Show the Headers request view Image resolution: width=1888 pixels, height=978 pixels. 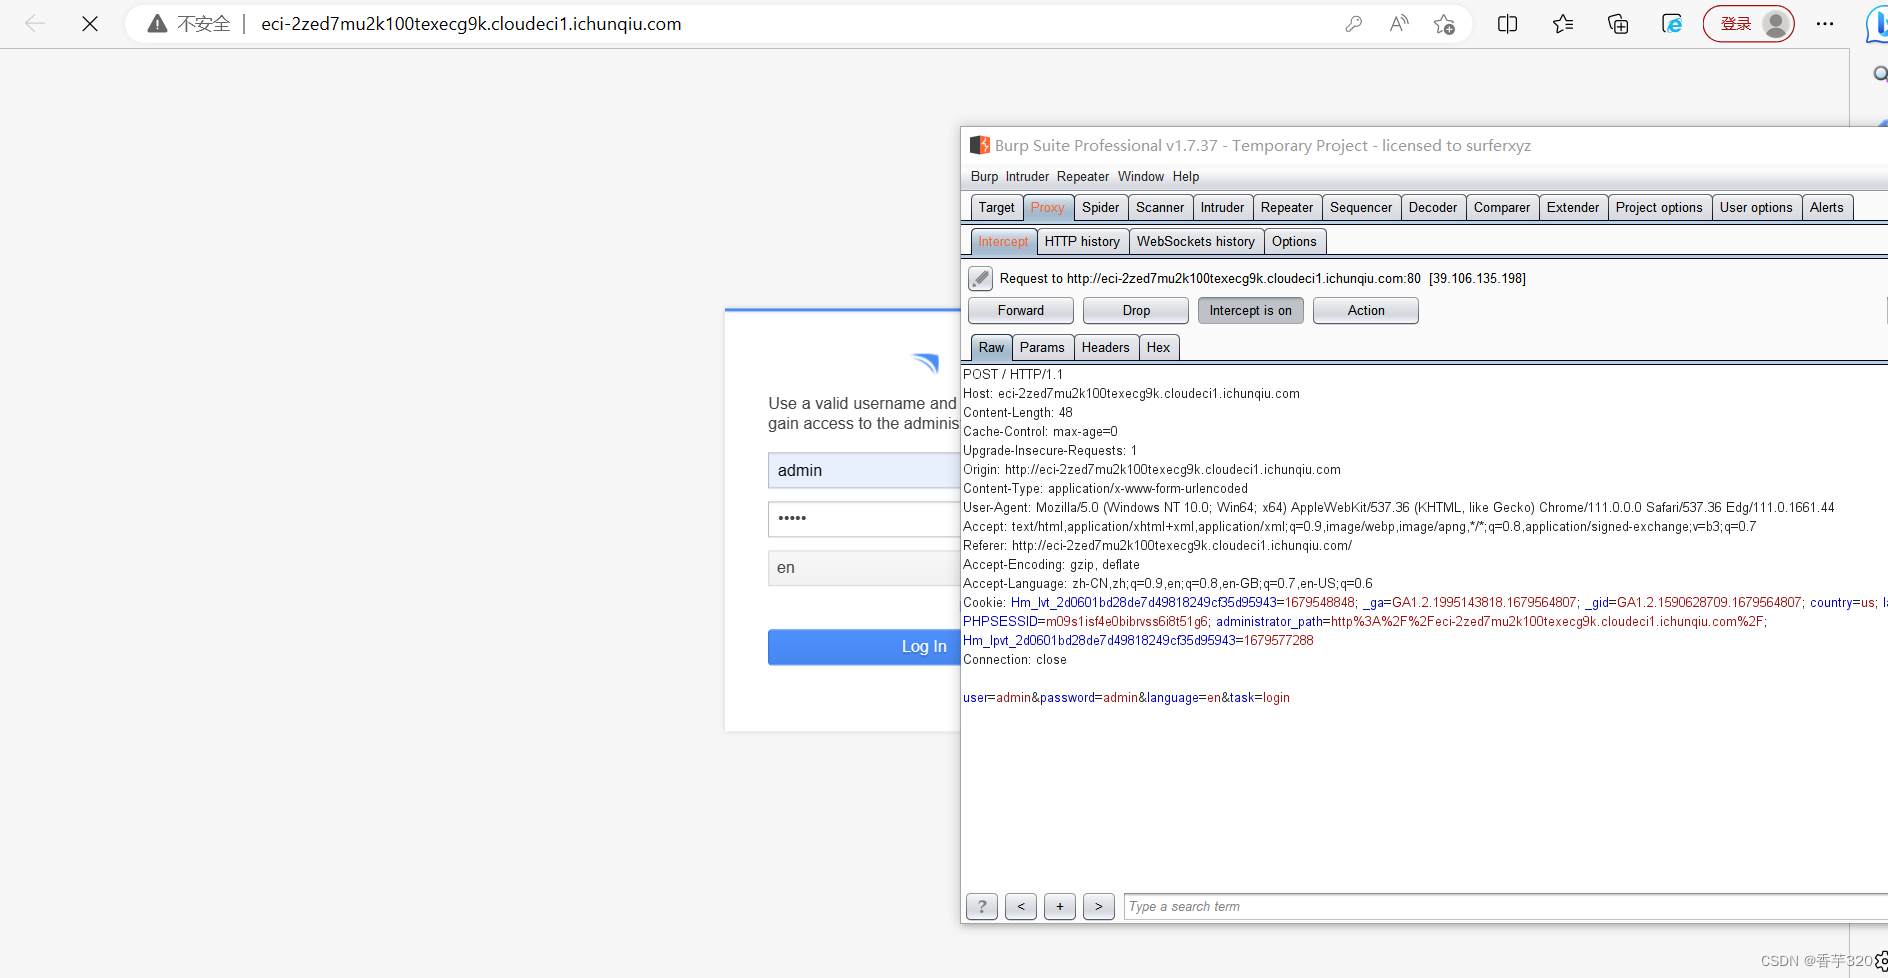(x=1105, y=348)
